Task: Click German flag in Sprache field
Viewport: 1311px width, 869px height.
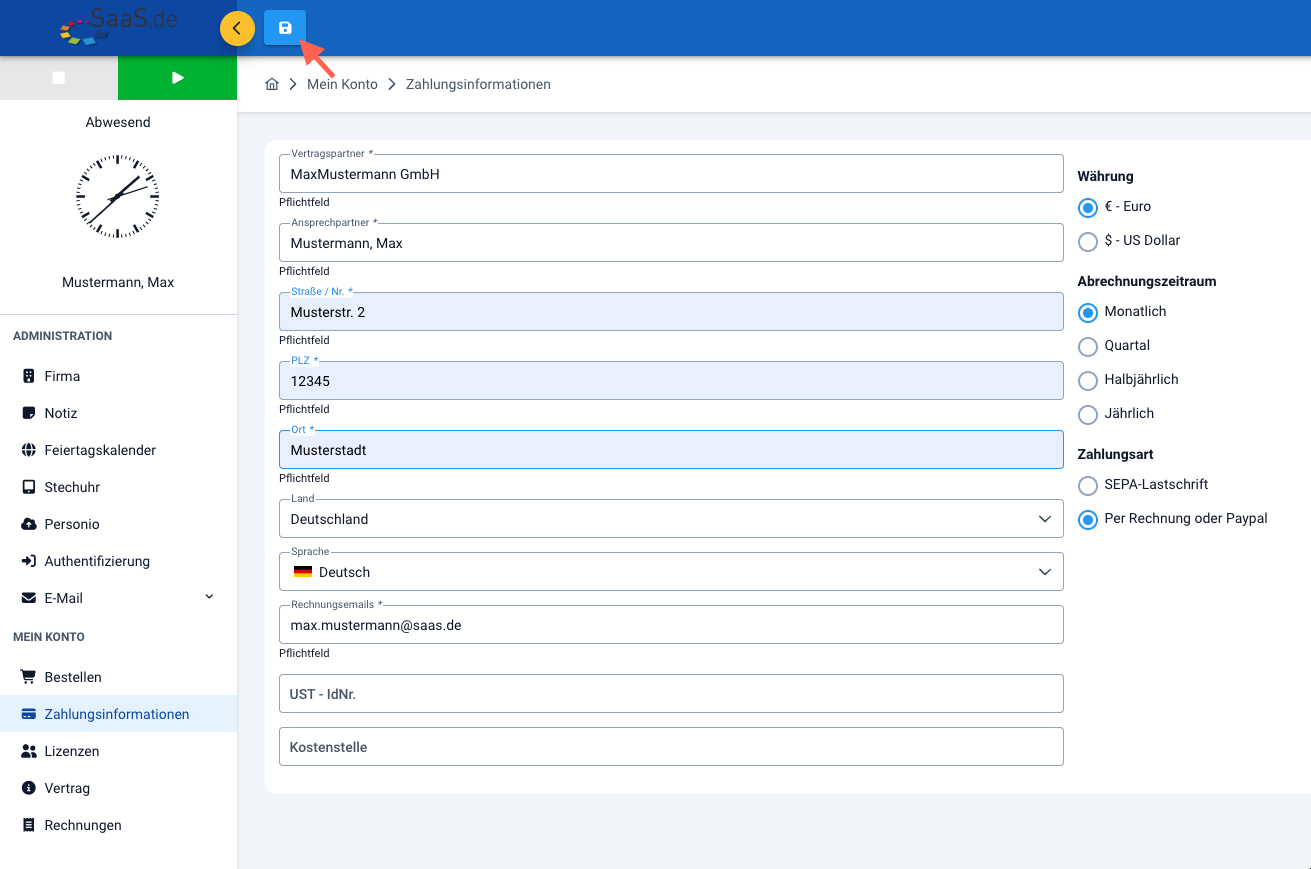Action: [302, 572]
